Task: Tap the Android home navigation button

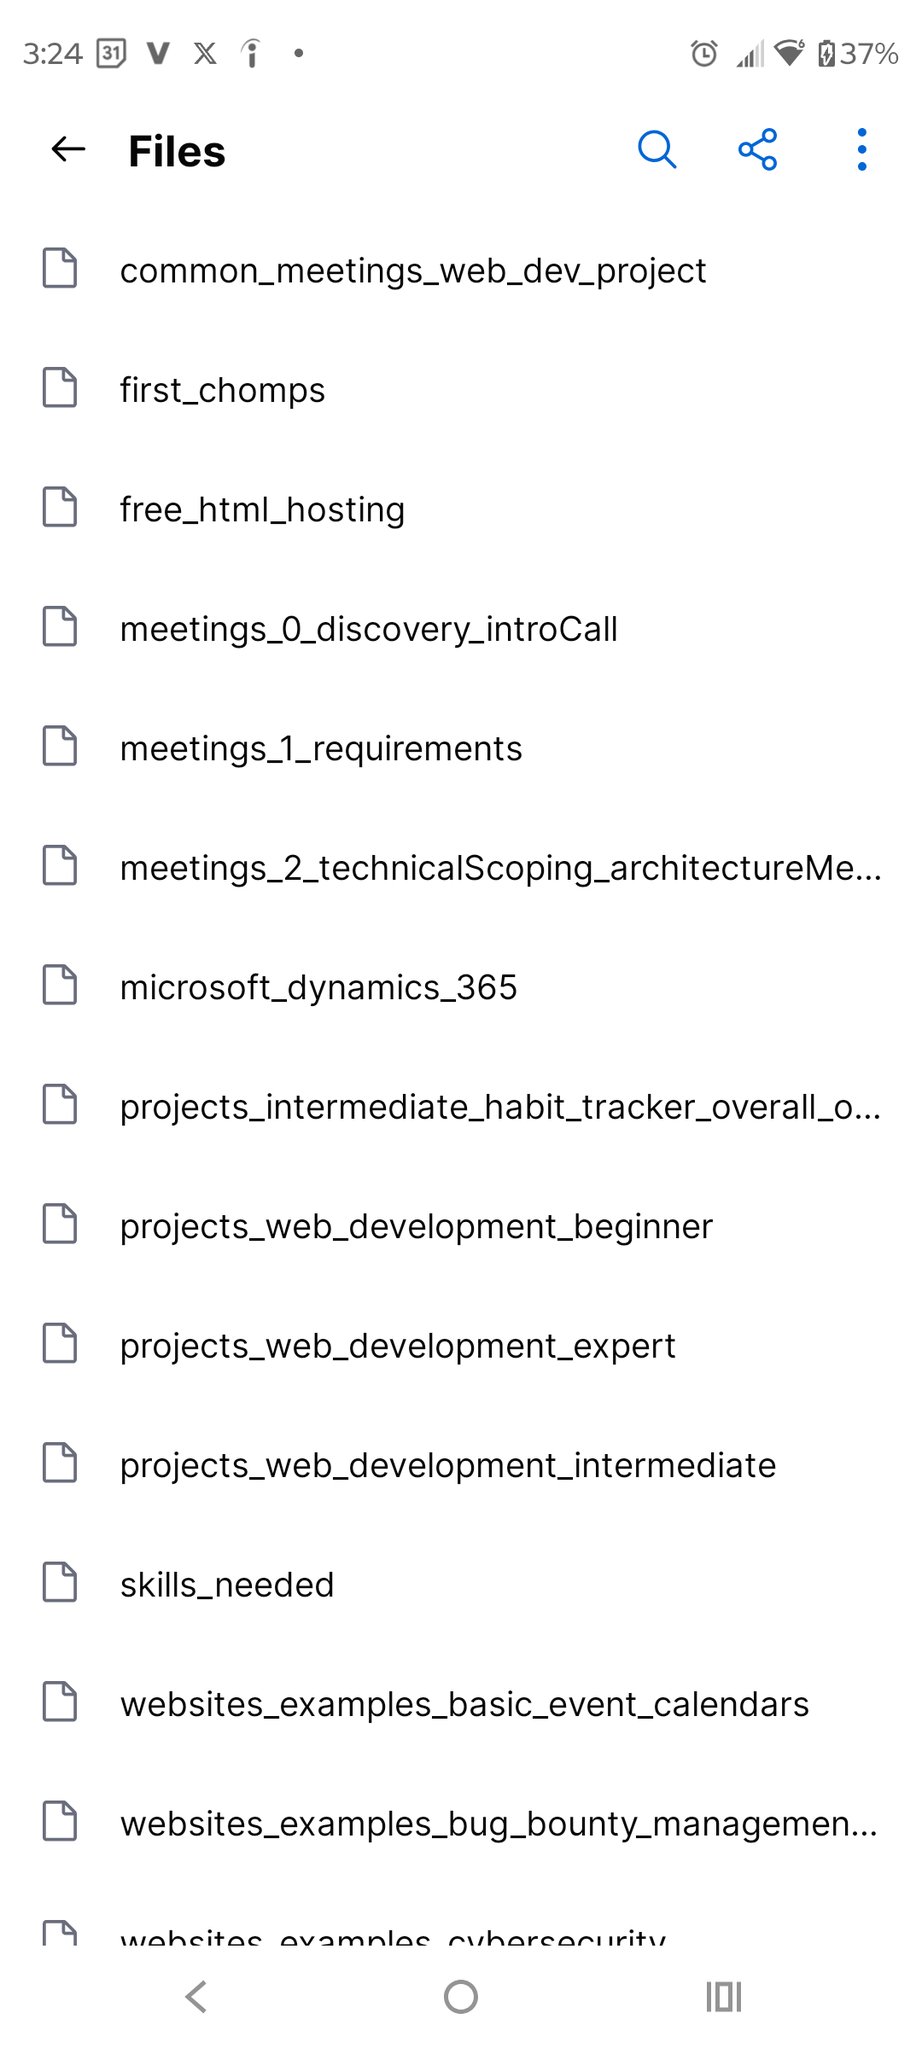Action: pos(460,1997)
